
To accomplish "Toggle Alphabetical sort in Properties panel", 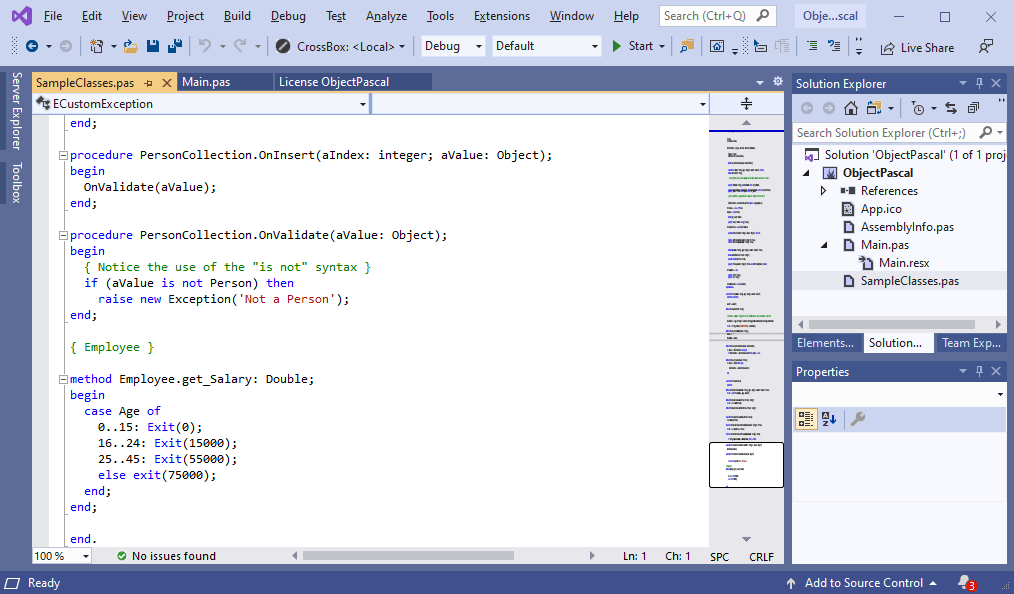I will pos(829,419).
